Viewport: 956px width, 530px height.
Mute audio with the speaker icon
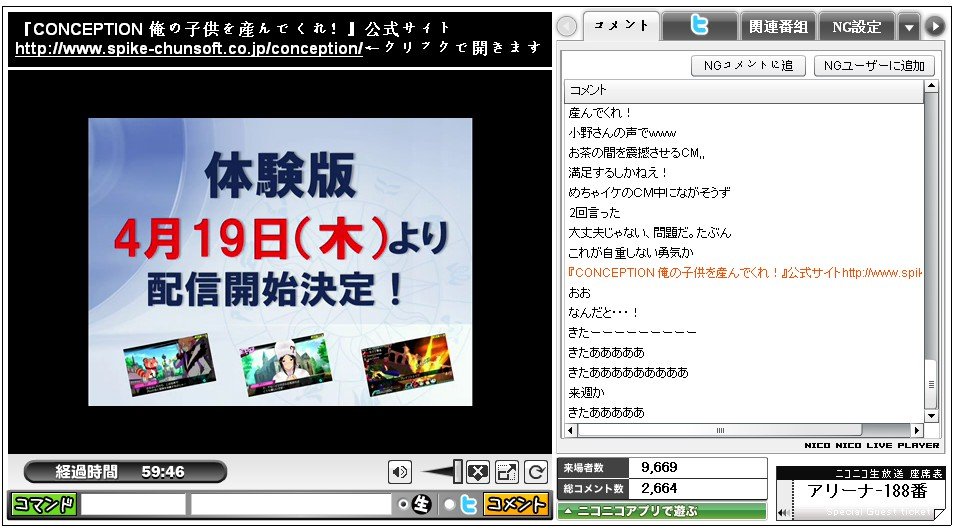[400, 472]
